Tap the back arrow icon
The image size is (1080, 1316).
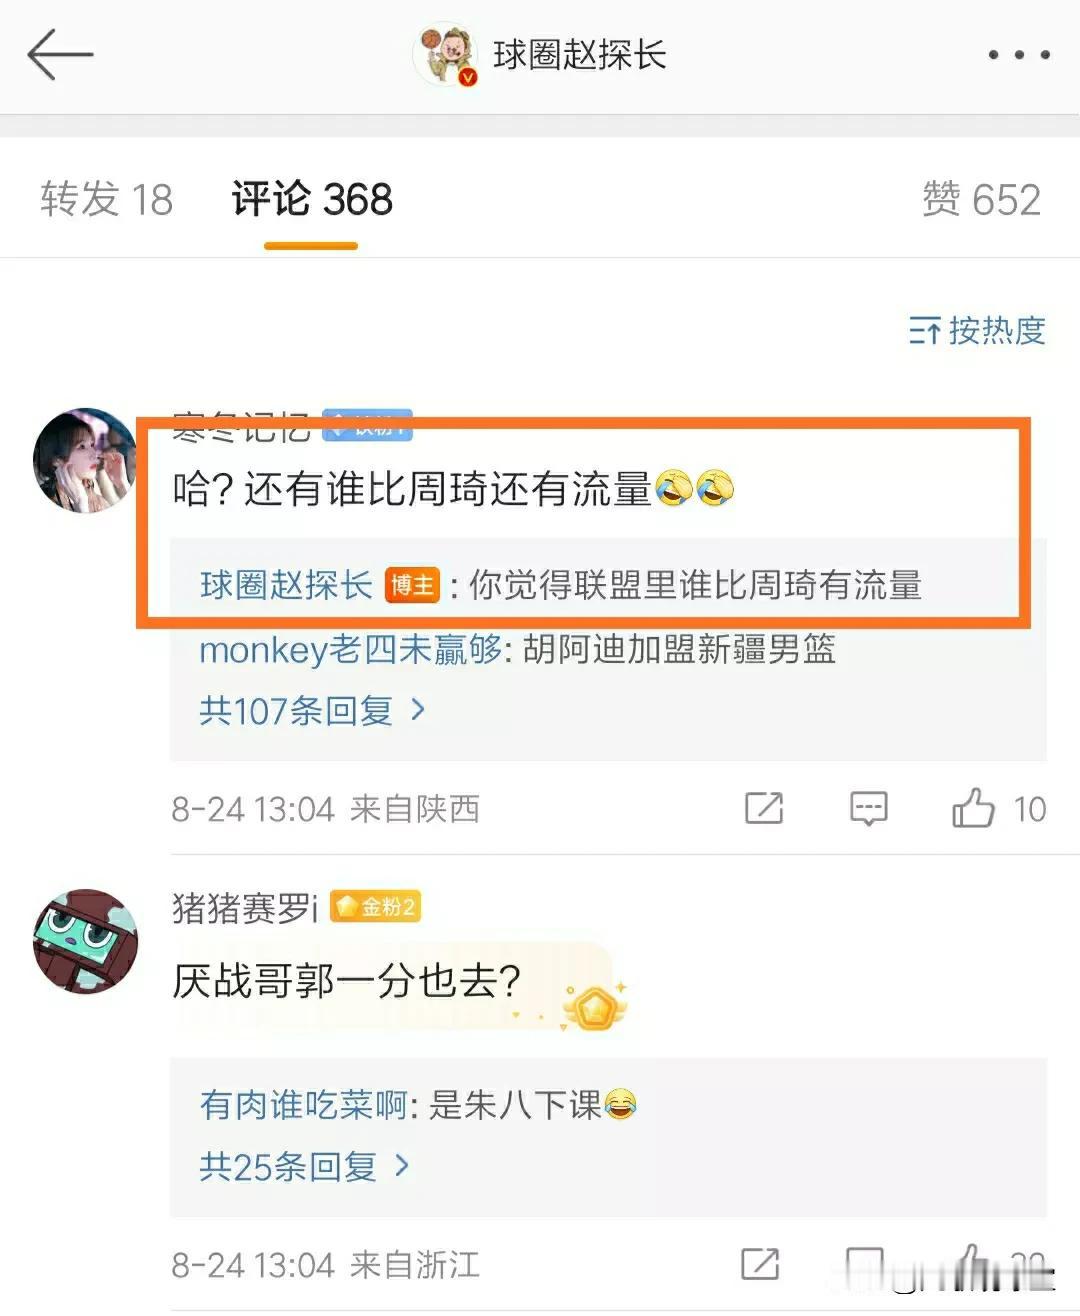(60, 54)
